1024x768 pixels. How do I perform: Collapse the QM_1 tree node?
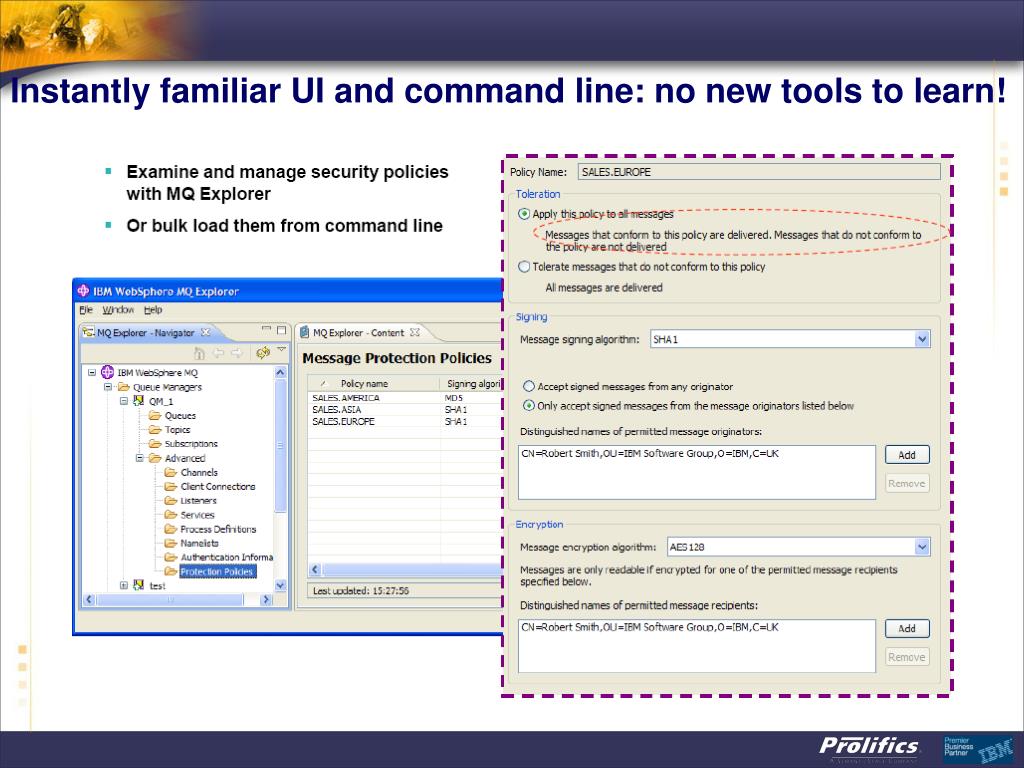(x=123, y=401)
